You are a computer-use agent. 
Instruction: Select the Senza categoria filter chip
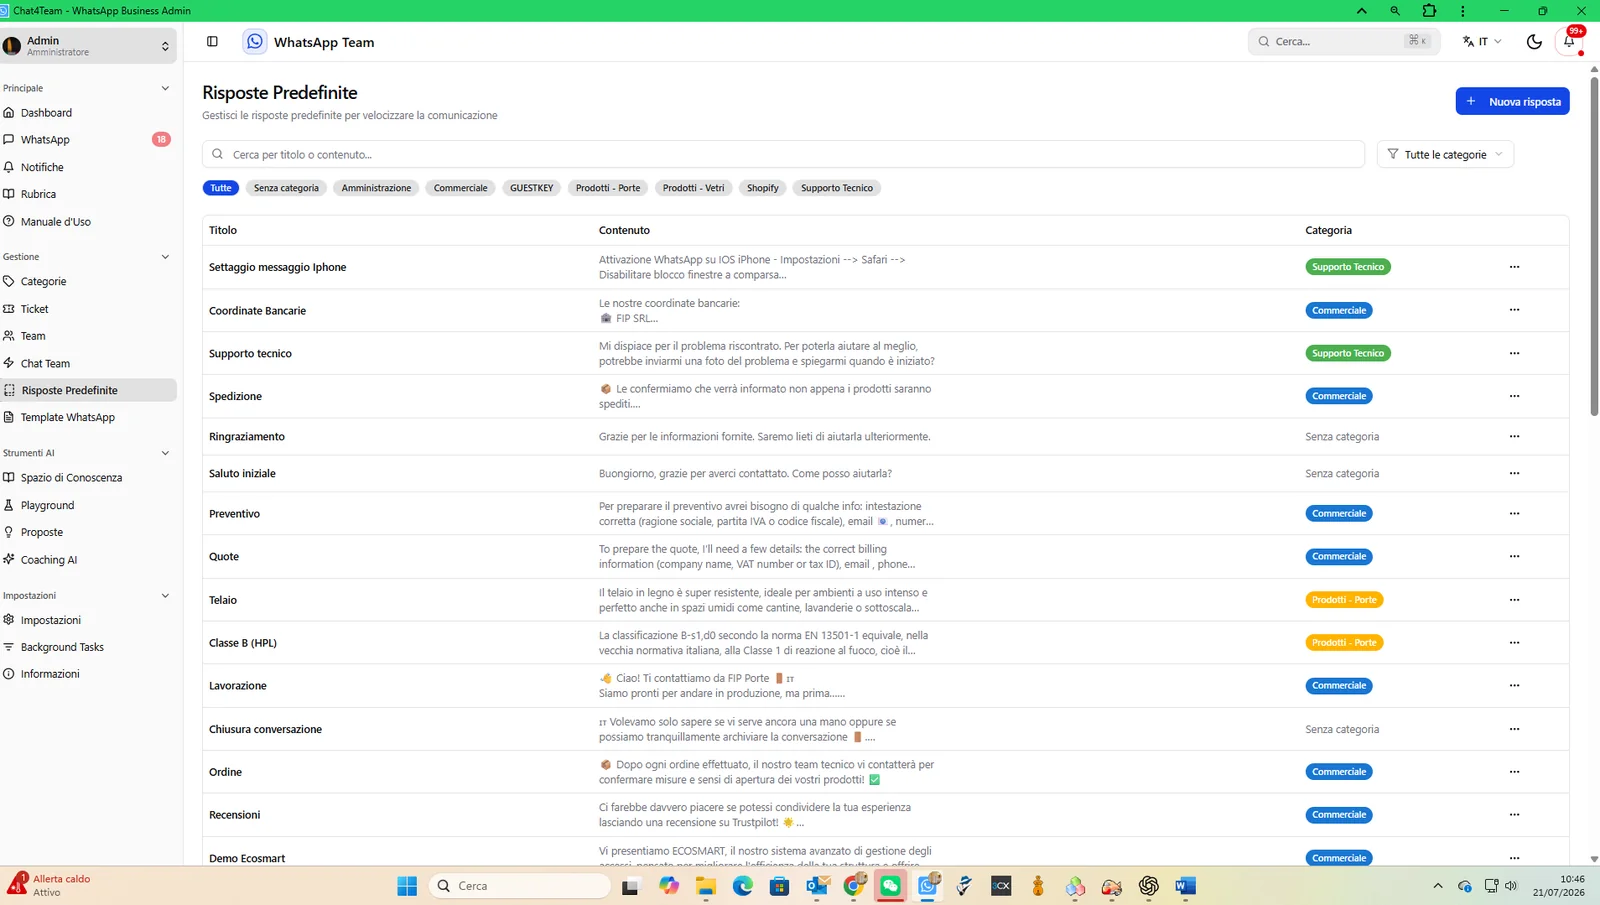tap(286, 188)
